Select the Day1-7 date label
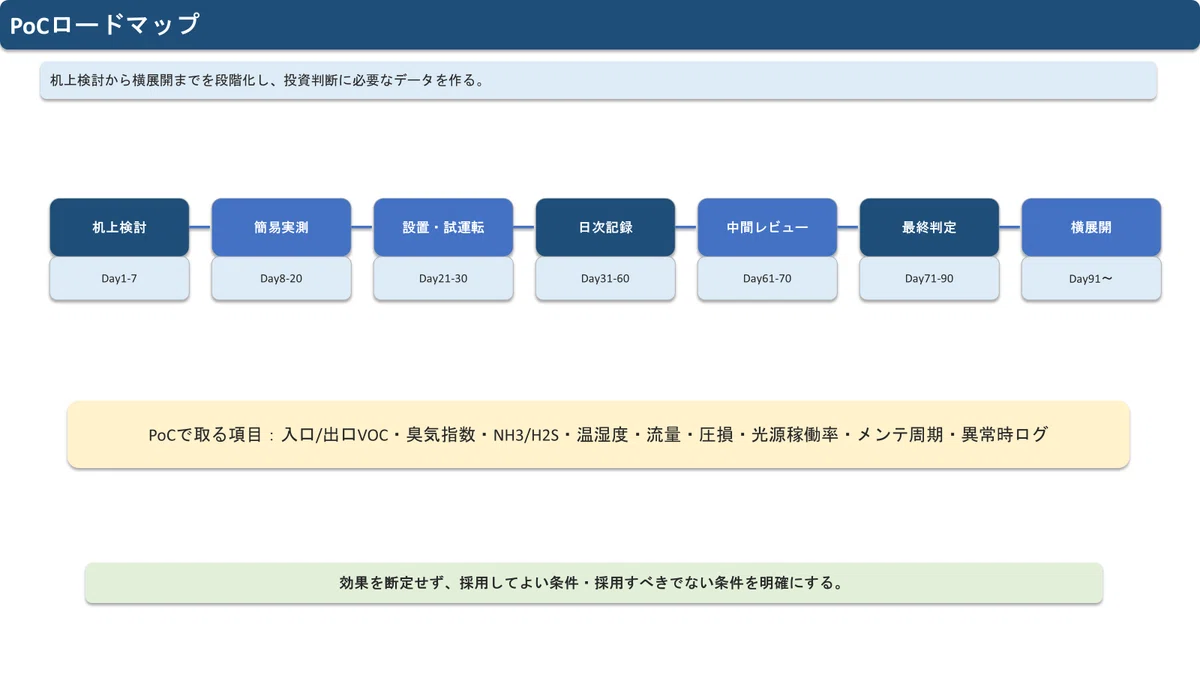 [x=119, y=278]
